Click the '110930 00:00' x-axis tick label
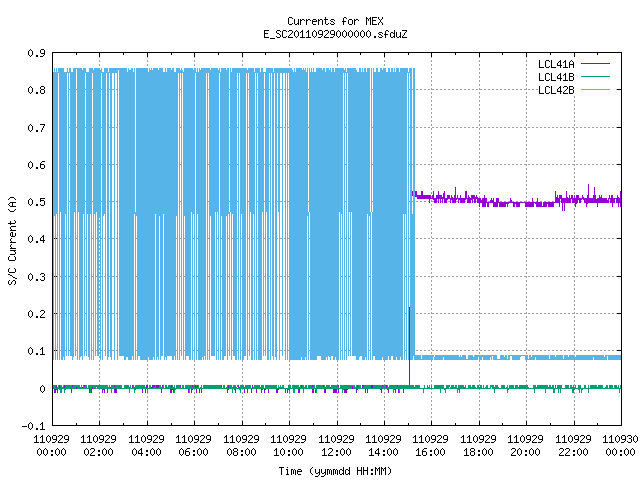This screenshot has height=480, width=640. click(x=620, y=446)
